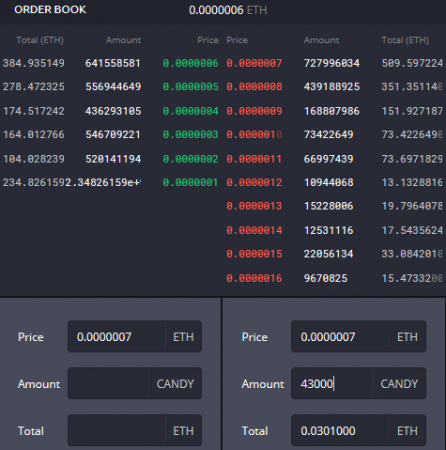Click the last price 0.0000006 ETH header

pos(228,10)
